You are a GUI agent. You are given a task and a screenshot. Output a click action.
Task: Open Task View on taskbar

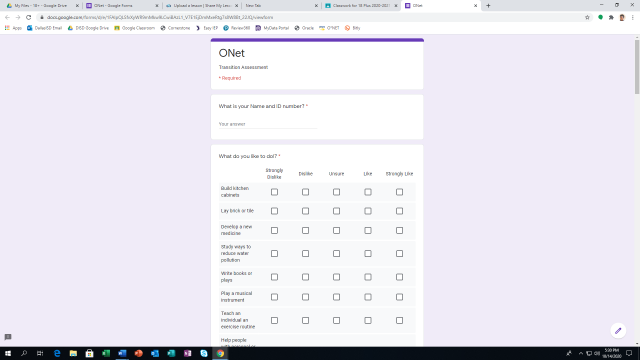point(40,353)
